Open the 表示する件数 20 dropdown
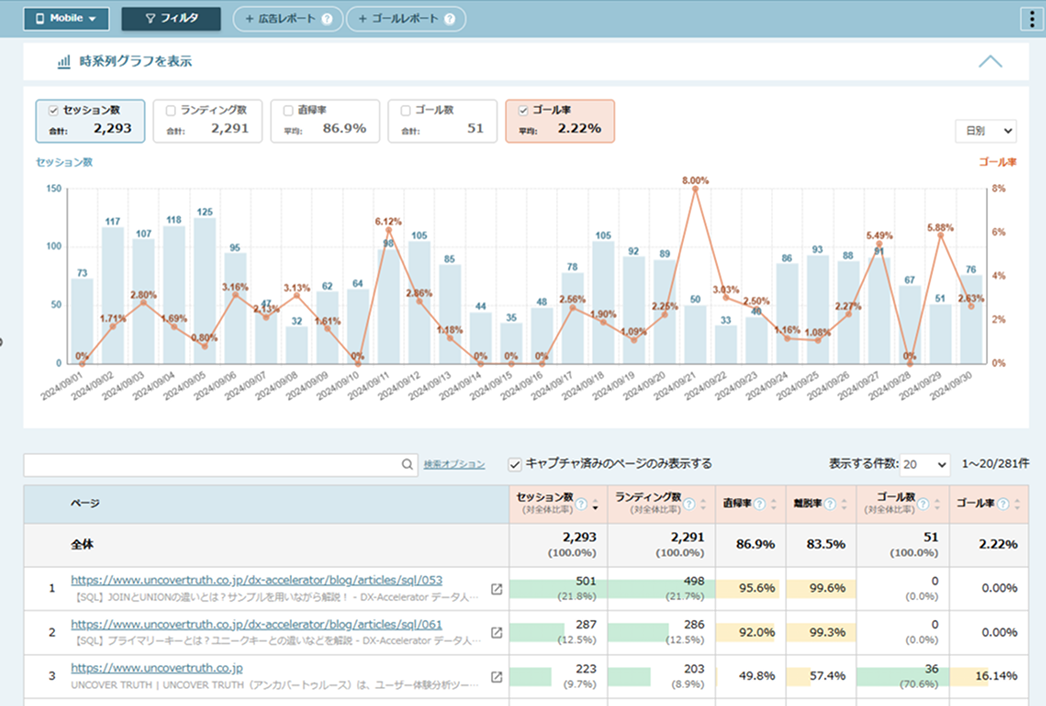This screenshot has width=1046, height=706. 925,464
